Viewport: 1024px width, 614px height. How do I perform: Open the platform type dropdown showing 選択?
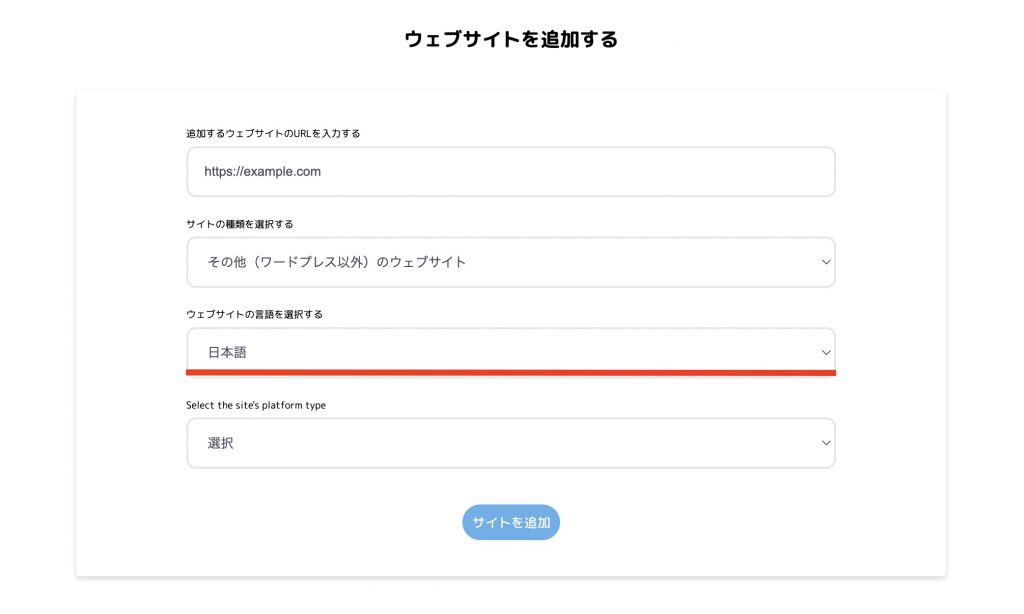(511, 443)
